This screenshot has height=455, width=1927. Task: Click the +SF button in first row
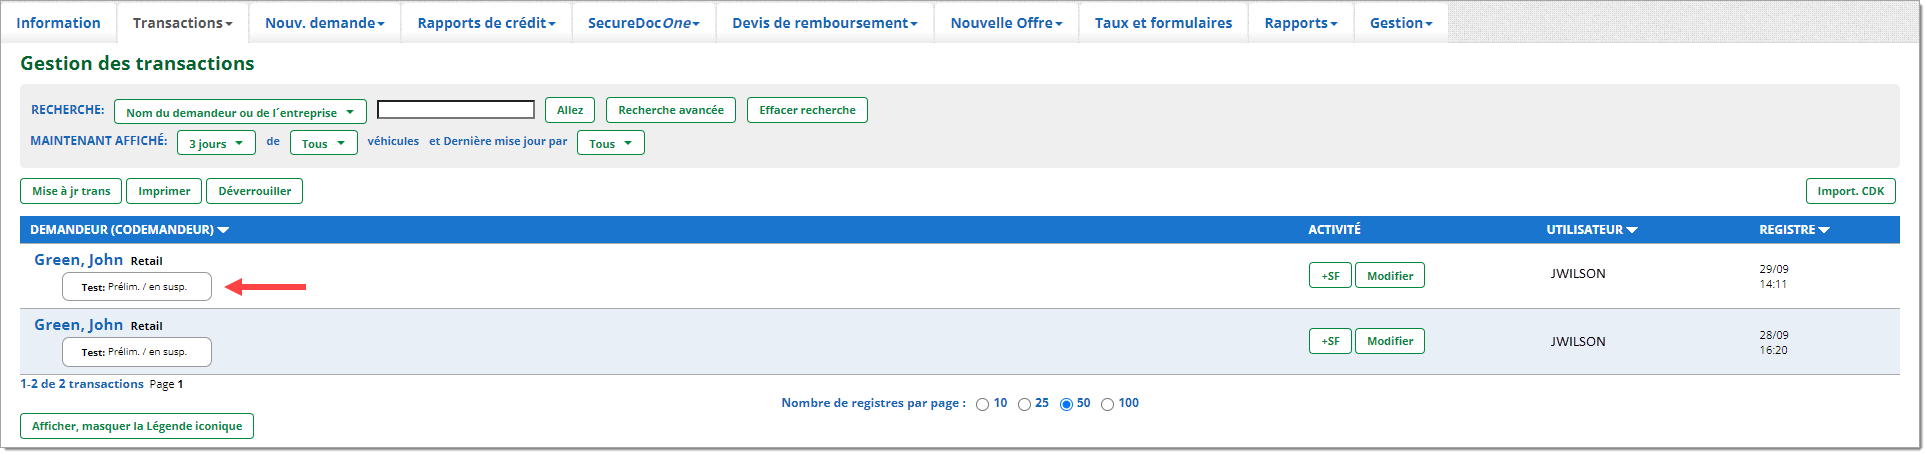click(x=1329, y=275)
